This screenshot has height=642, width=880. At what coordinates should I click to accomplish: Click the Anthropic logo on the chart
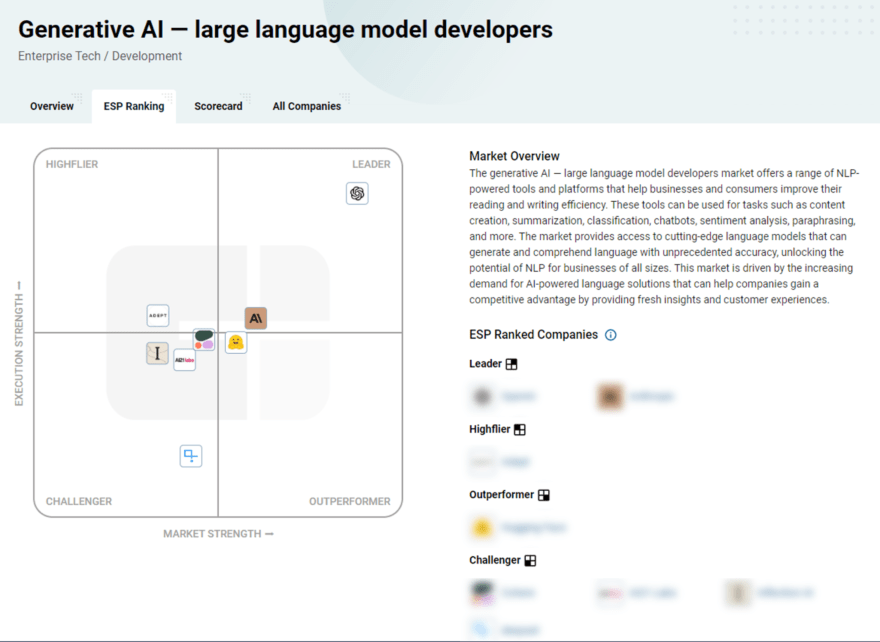[256, 318]
